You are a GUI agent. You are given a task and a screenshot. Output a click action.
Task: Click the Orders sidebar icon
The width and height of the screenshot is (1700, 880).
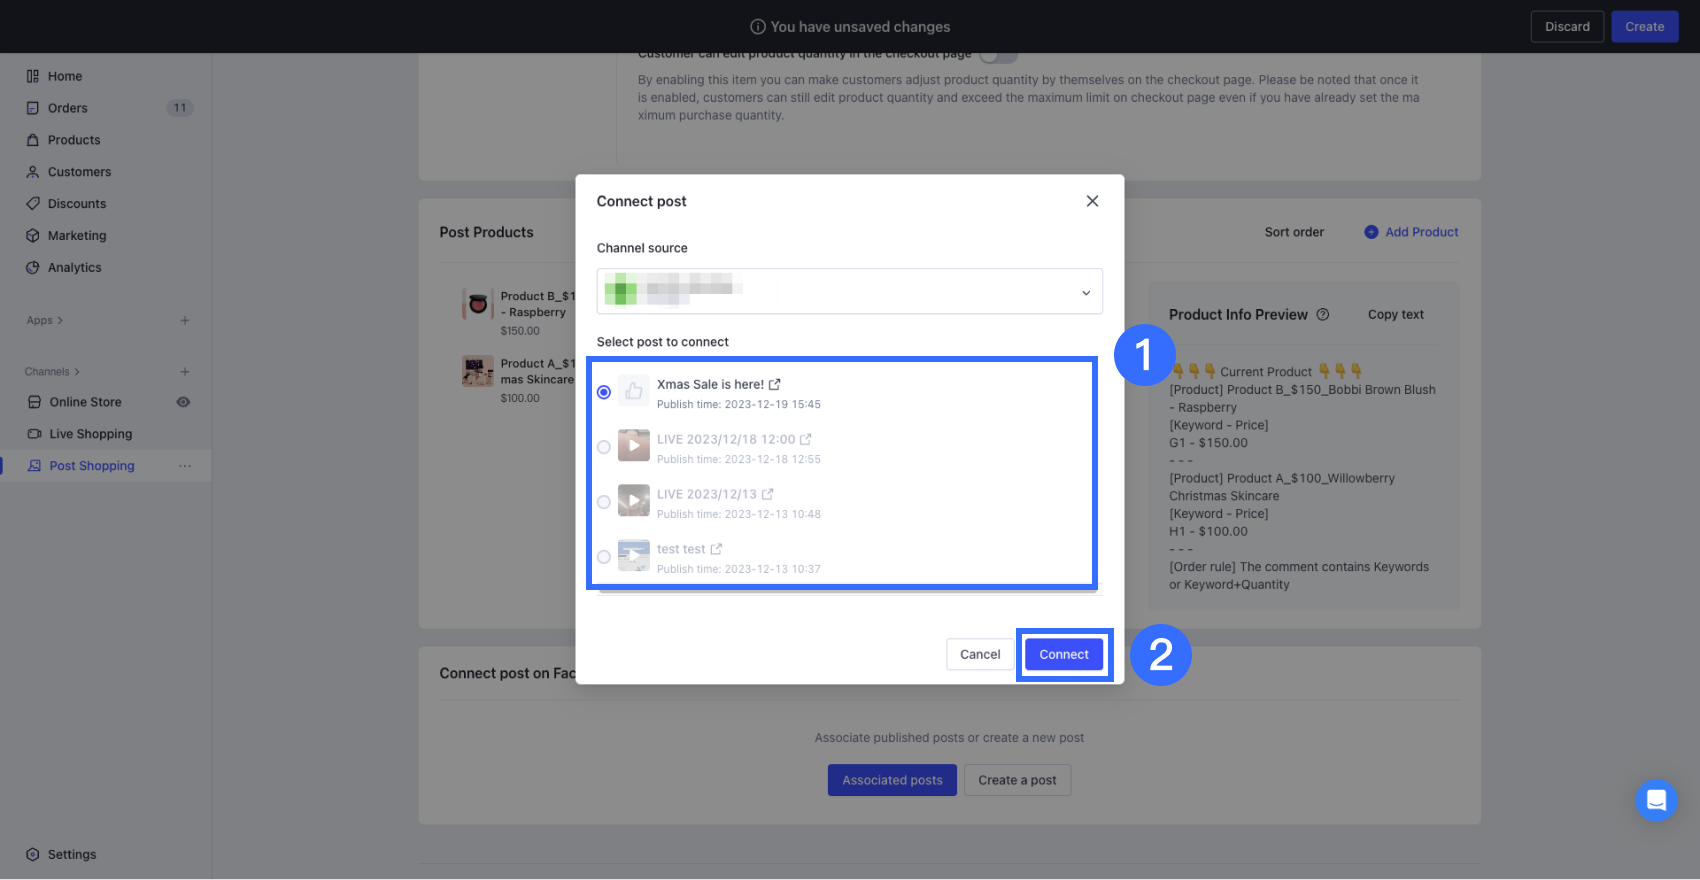pyautogui.click(x=33, y=108)
